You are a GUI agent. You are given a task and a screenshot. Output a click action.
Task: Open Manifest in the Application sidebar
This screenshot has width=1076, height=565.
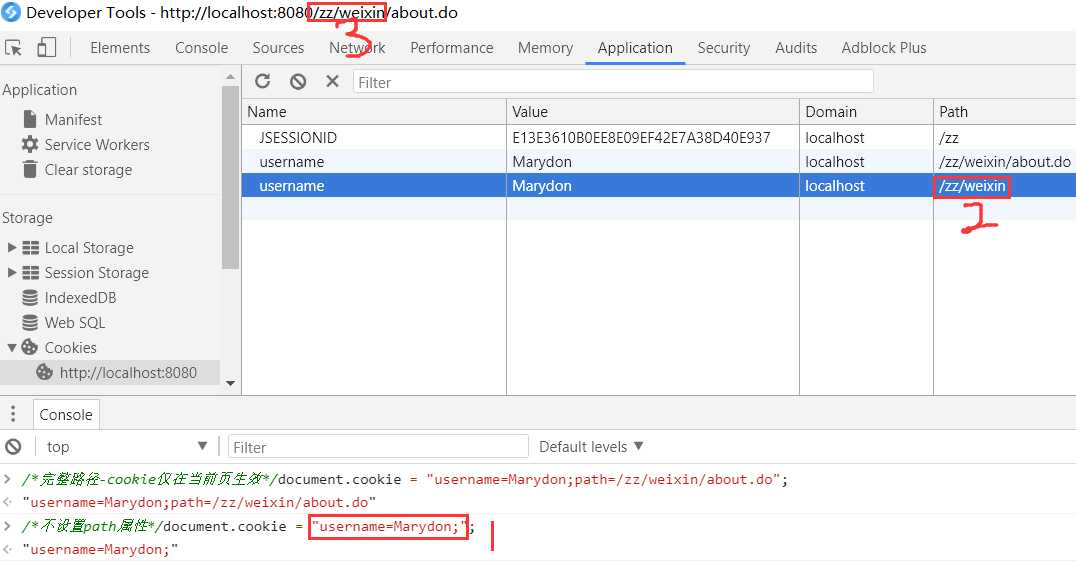73,119
